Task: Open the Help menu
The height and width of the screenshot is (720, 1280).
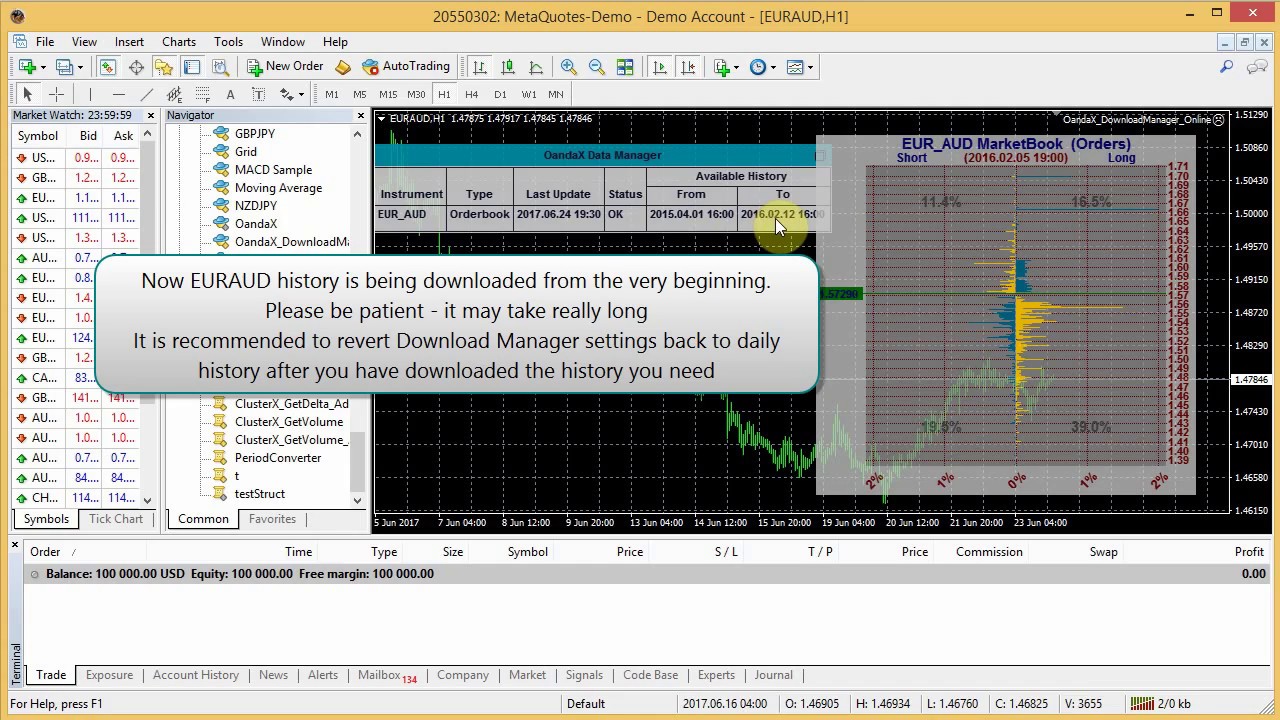Action: point(335,42)
